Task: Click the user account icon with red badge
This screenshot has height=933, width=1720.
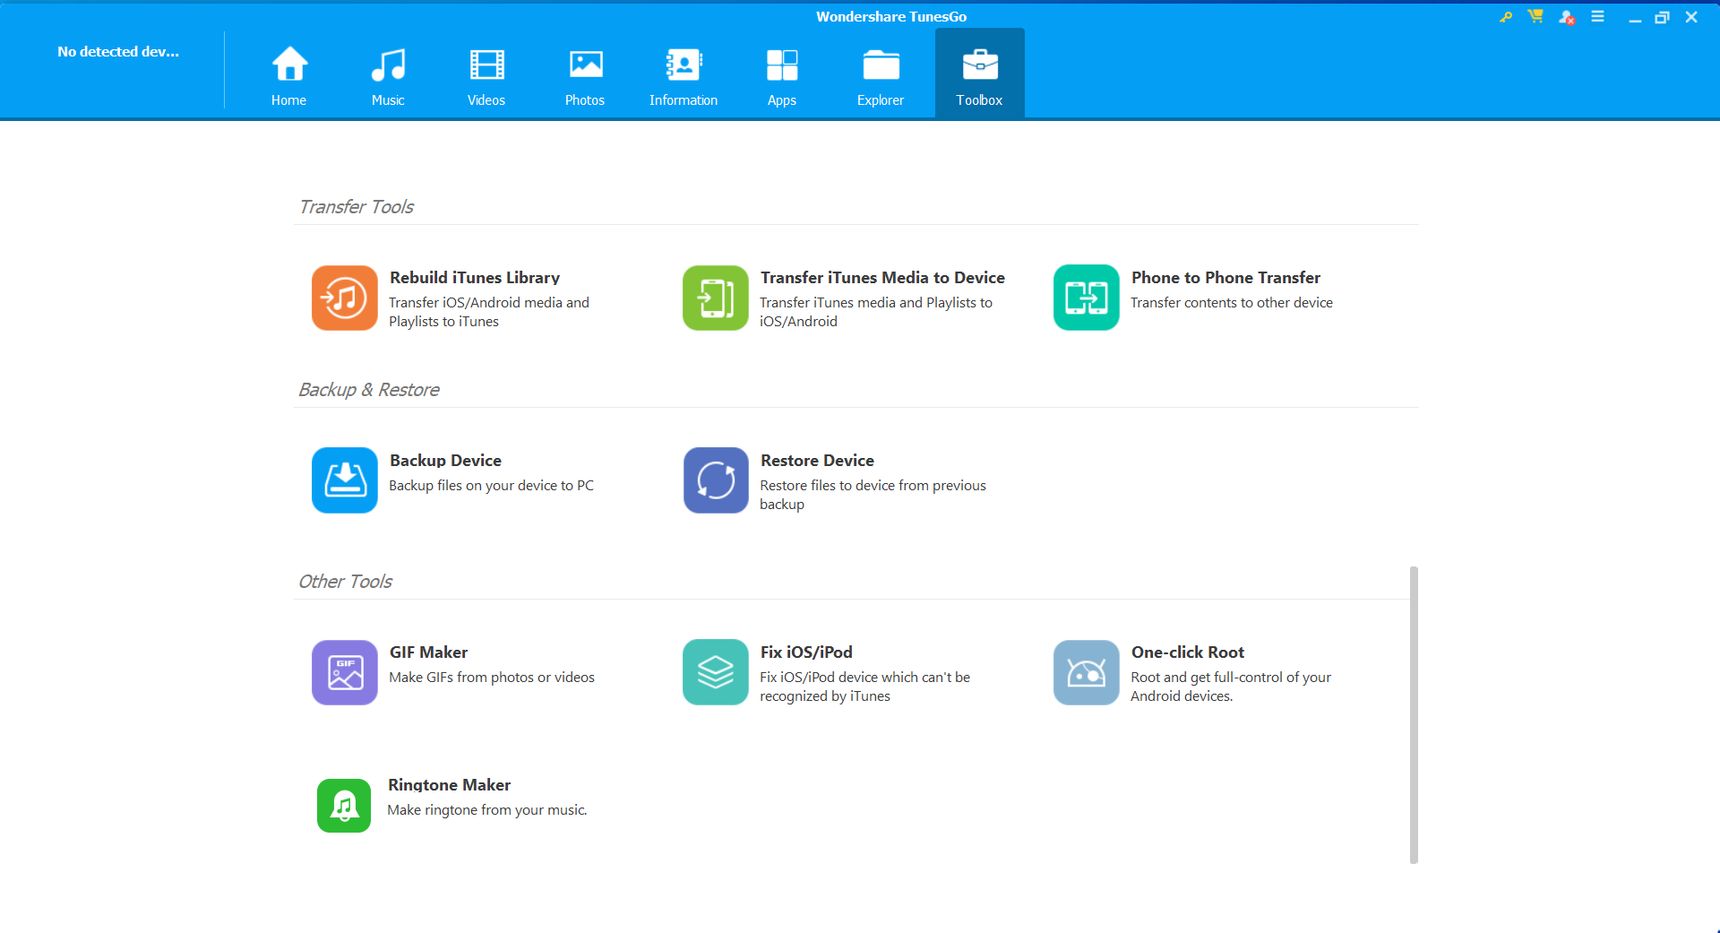Action: (x=1566, y=17)
